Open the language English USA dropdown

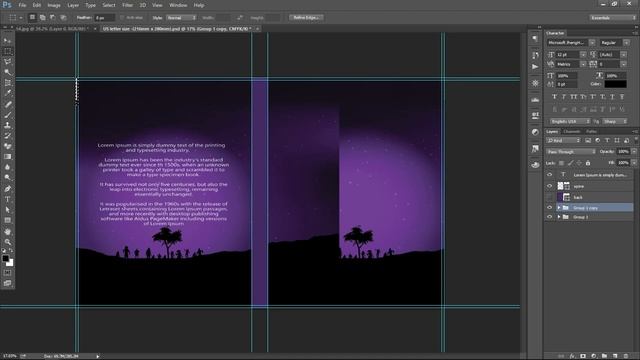pyautogui.click(x=570, y=121)
